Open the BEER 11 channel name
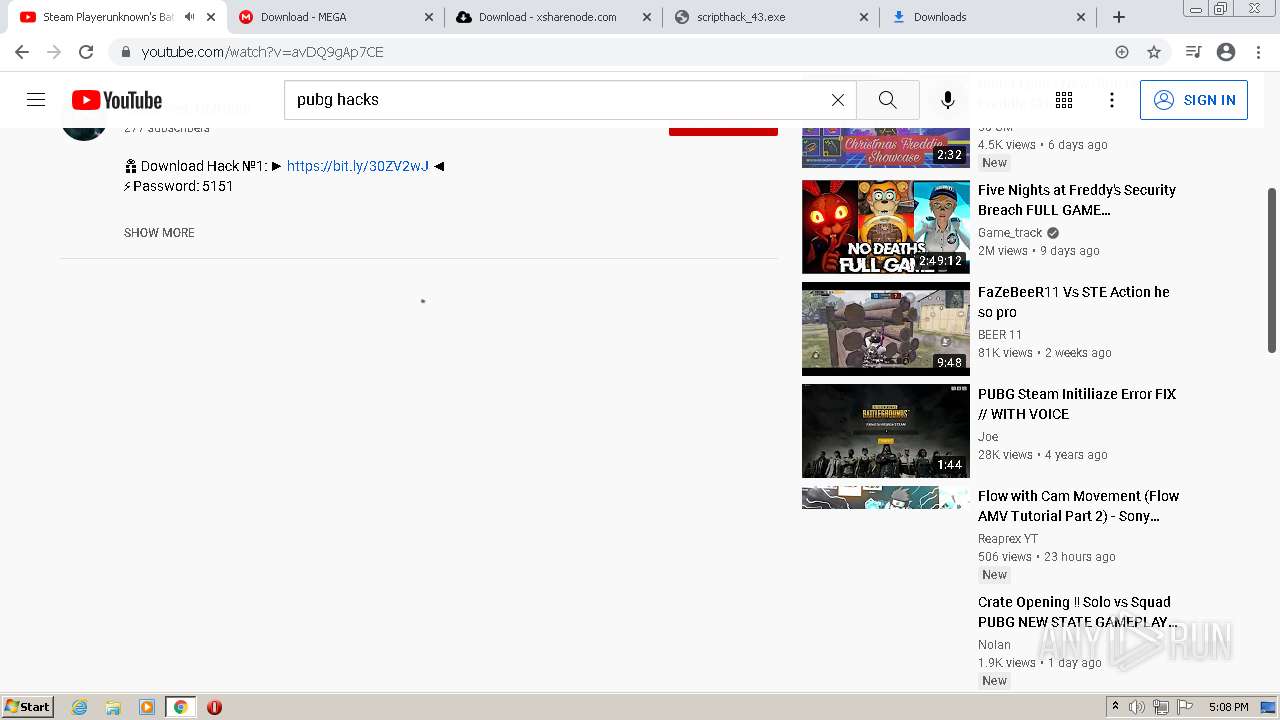Image resolution: width=1280 pixels, height=720 pixels. (1000, 335)
